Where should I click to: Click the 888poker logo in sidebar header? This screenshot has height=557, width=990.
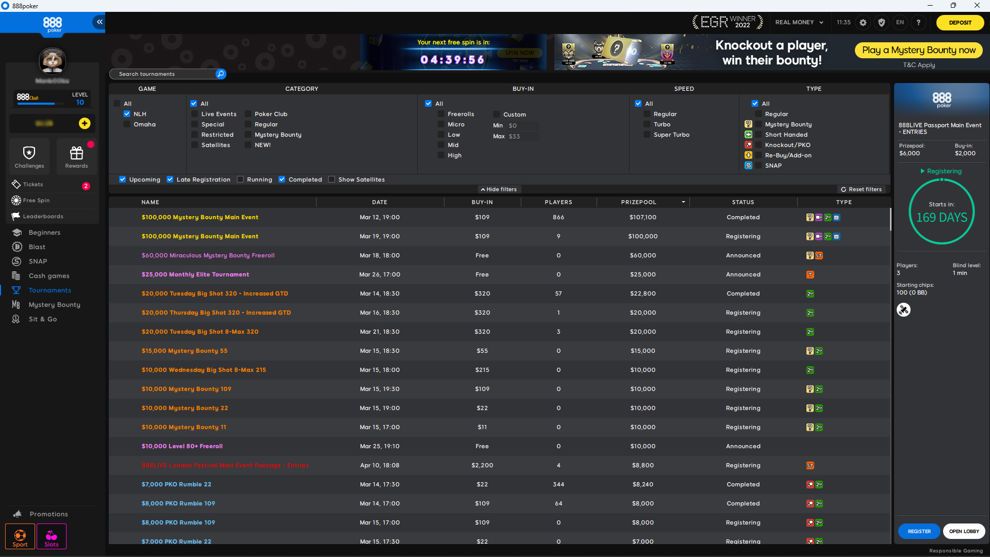pos(52,24)
